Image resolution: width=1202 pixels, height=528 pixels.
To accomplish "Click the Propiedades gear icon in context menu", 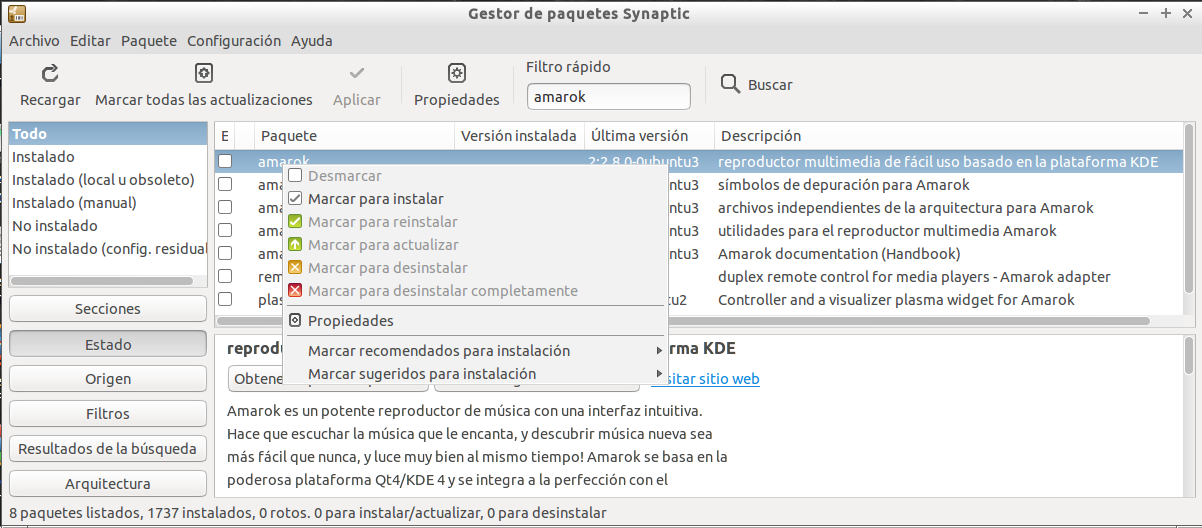I will tap(295, 321).
